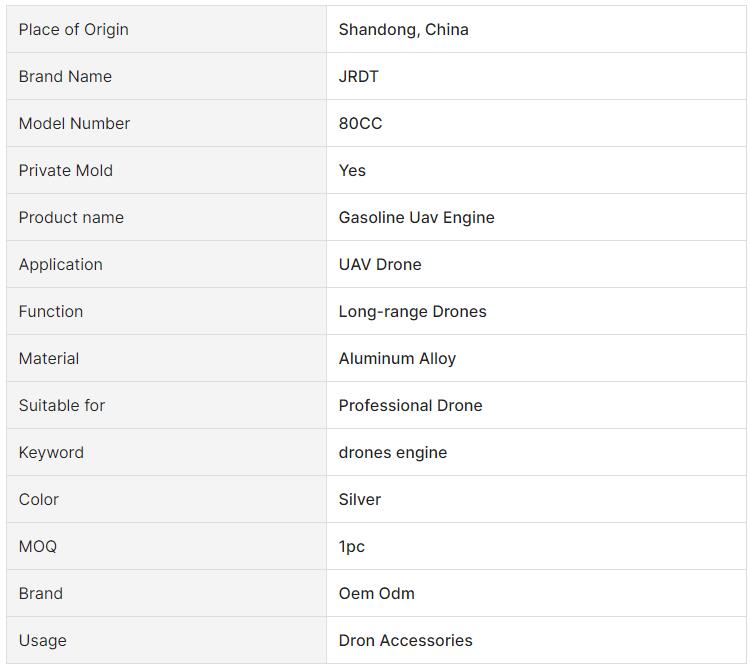Click the 'Dron Accessories' usage value
The image size is (751, 669).
[405, 640]
